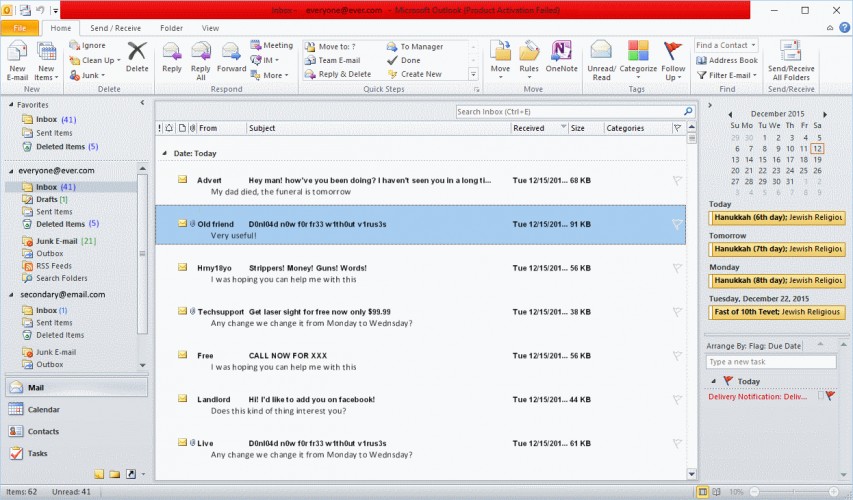
Task: Click the Search Inbox field
Action: (x=569, y=112)
